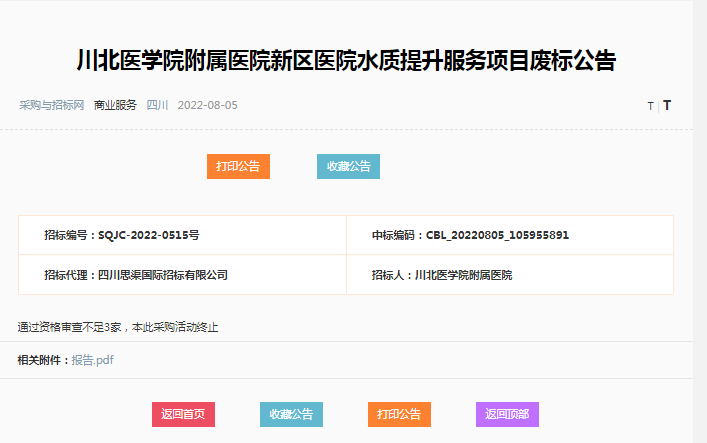
Task: Click the small T font-decrease icon
Action: [650, 106]
